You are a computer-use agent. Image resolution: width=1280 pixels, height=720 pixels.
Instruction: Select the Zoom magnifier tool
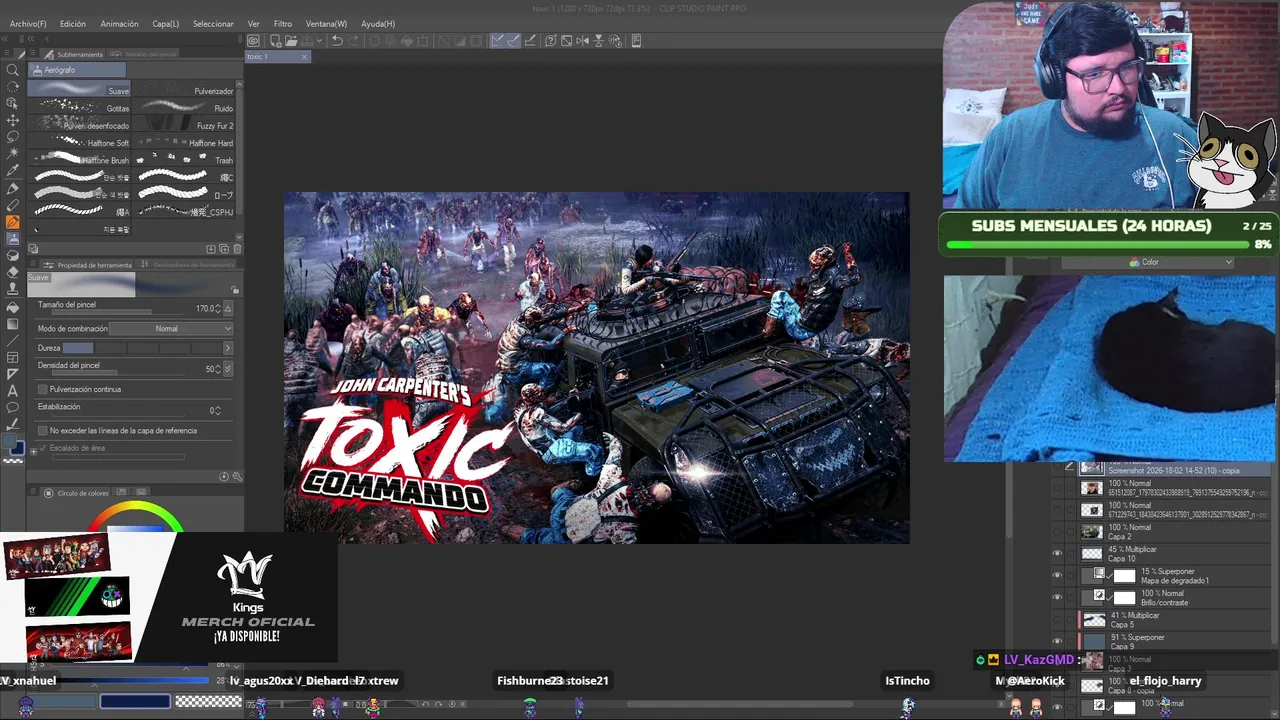13,70
